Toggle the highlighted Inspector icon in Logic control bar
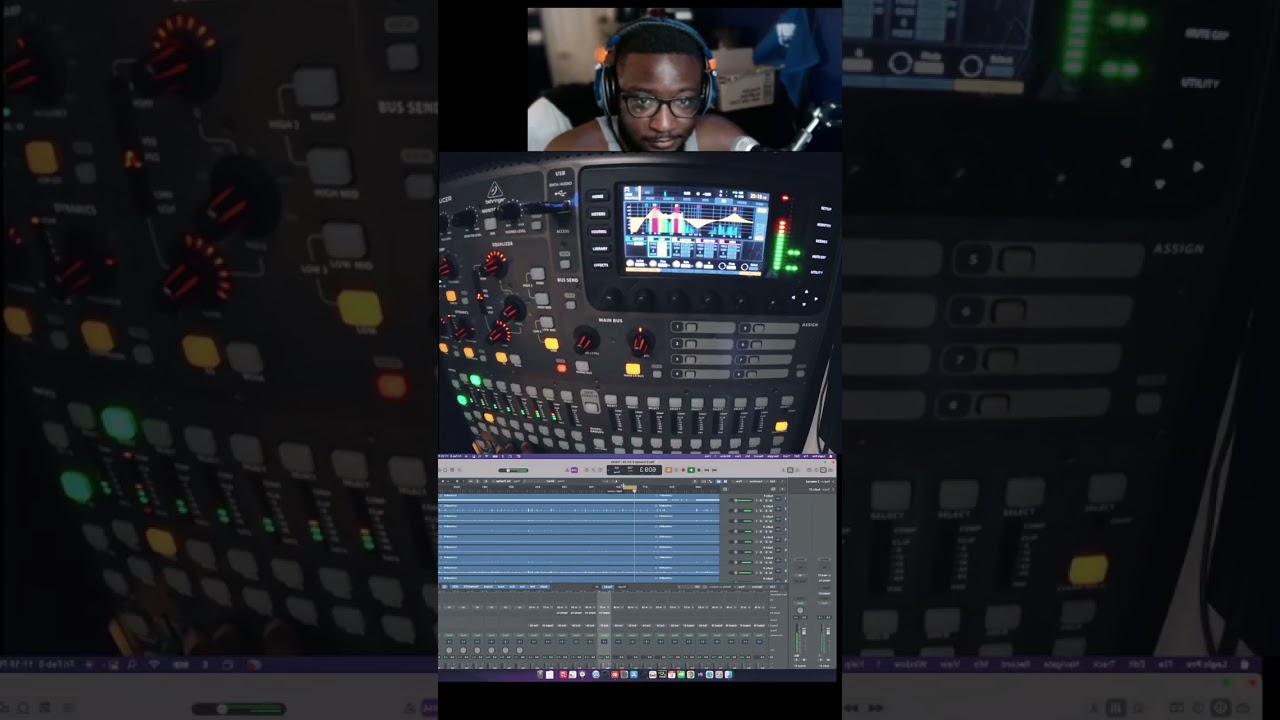The width and height of the screenshot is (1280, 720). (823, 470)
